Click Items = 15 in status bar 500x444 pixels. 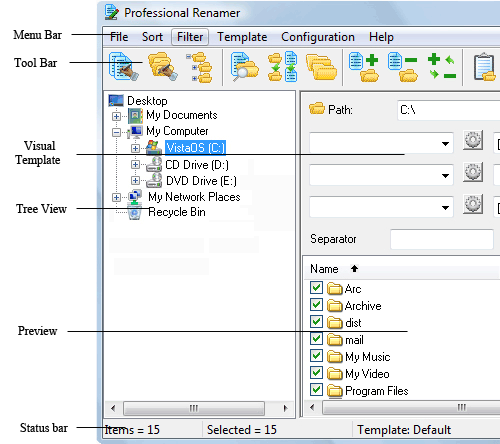132,430
